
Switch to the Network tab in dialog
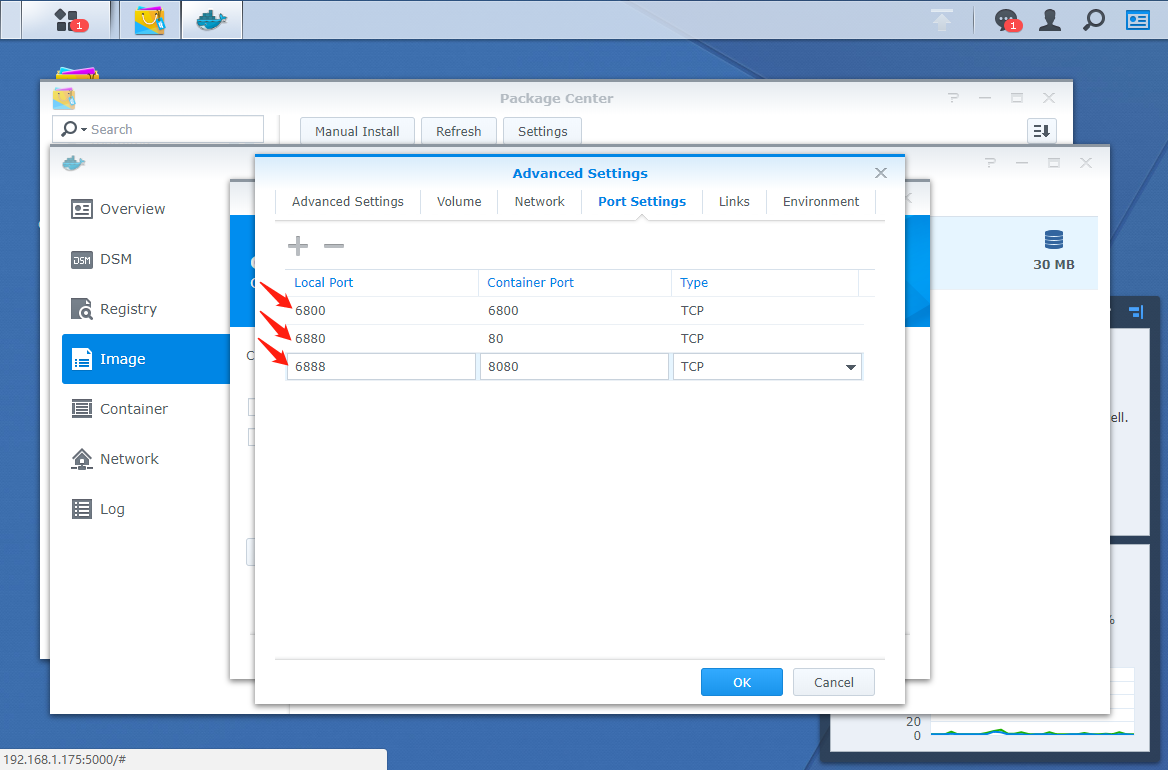coord(539,202)
